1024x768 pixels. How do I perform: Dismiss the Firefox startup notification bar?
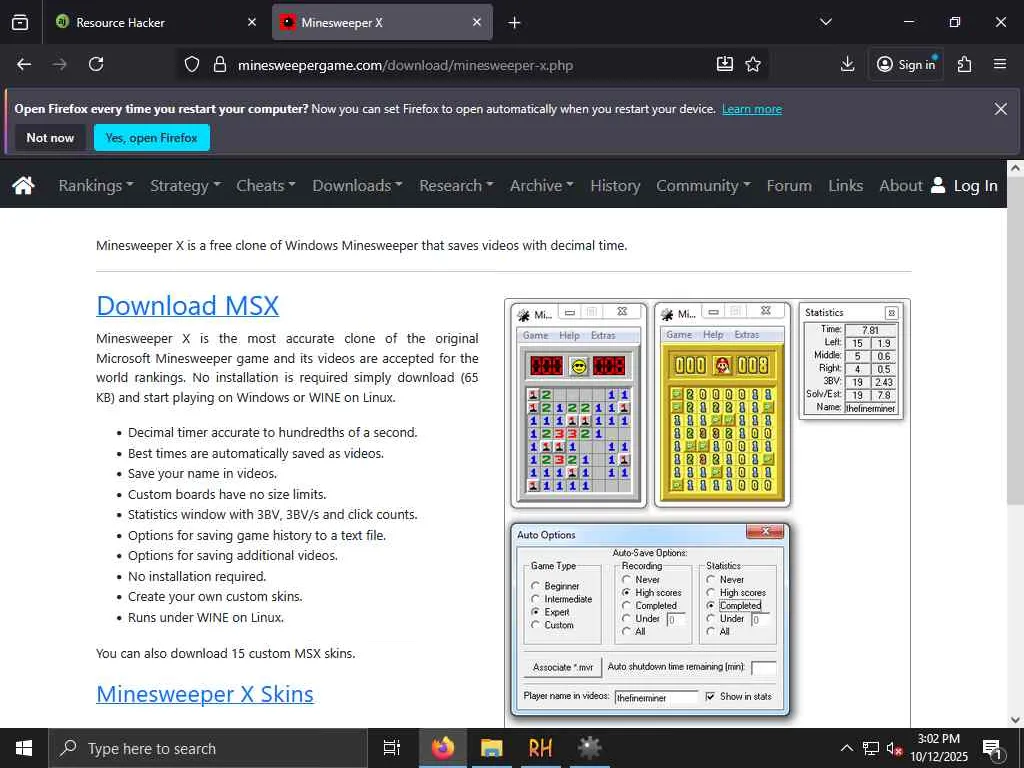[1000, 109]
